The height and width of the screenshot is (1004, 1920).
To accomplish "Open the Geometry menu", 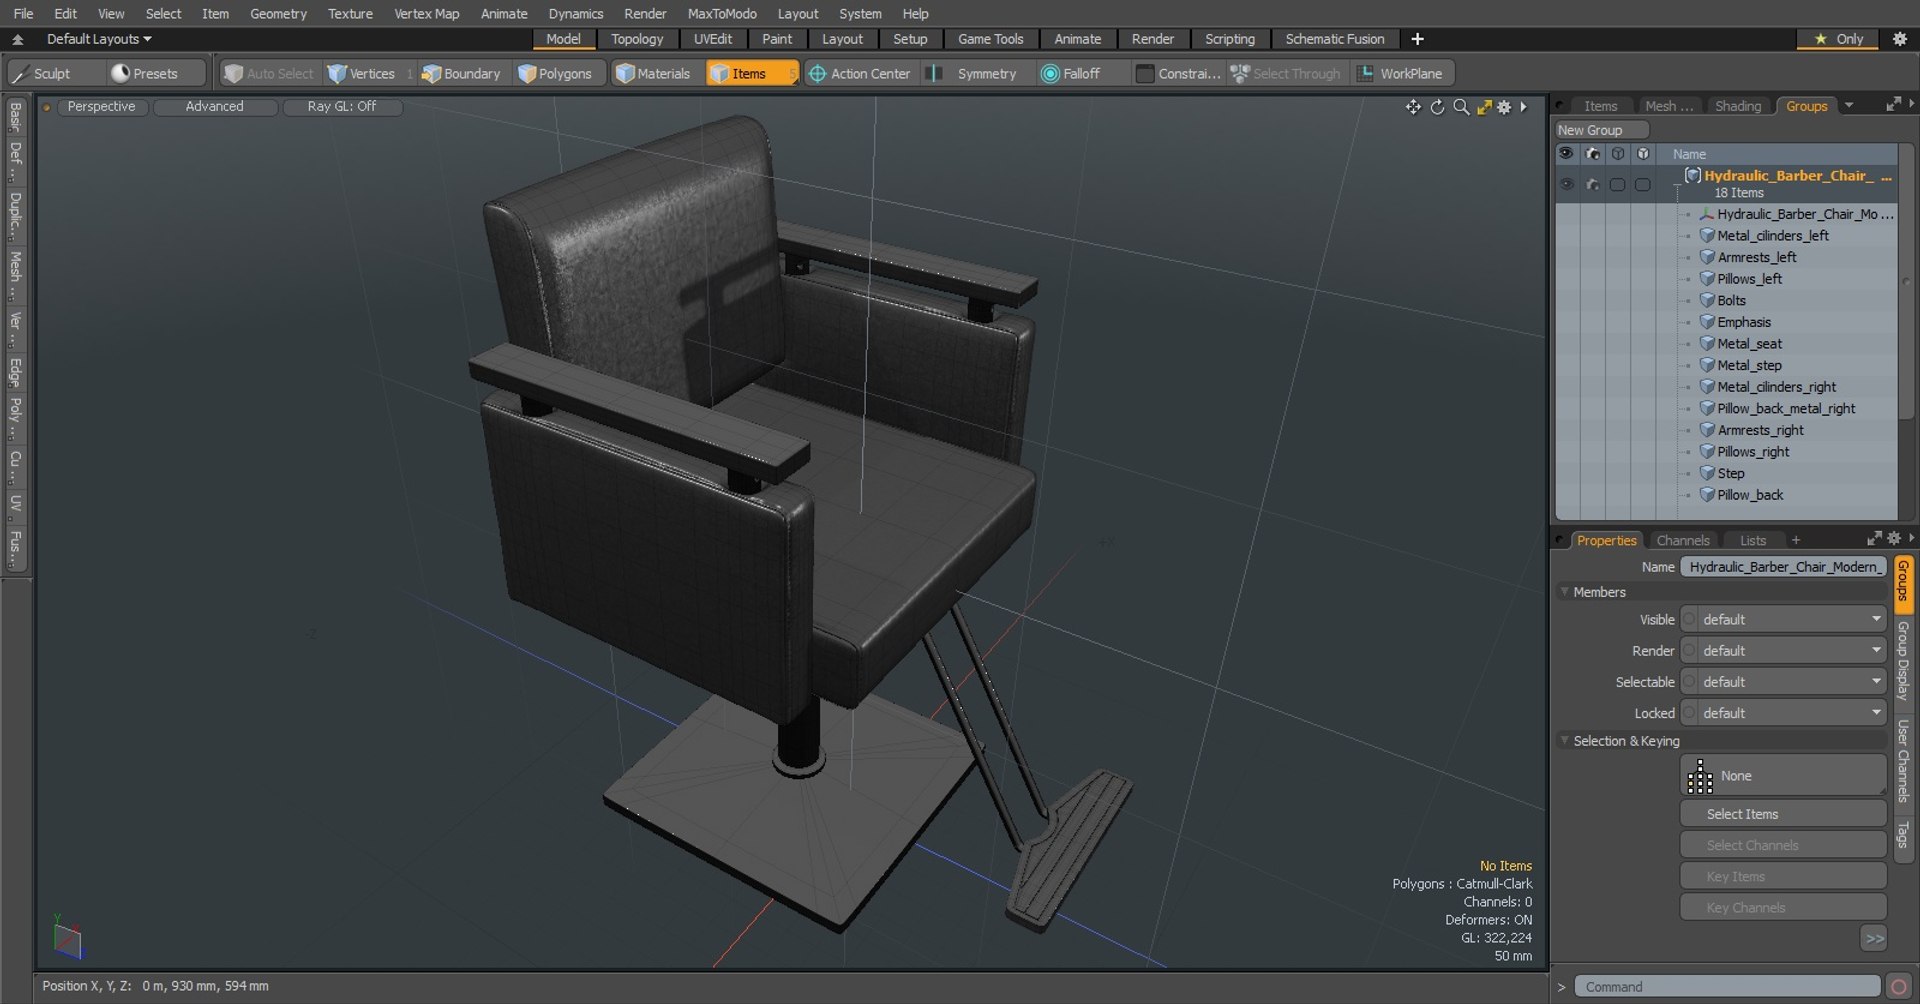I will point(278,13).
